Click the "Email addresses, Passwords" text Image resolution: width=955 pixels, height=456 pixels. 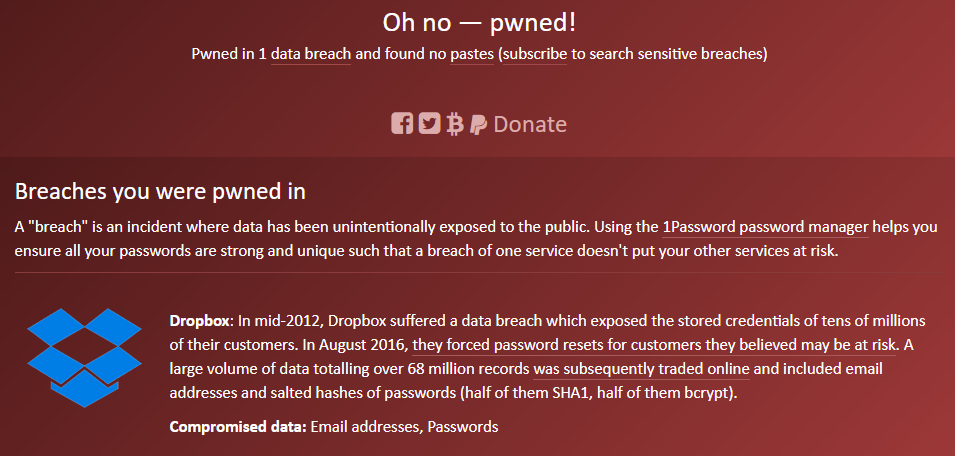404,427
